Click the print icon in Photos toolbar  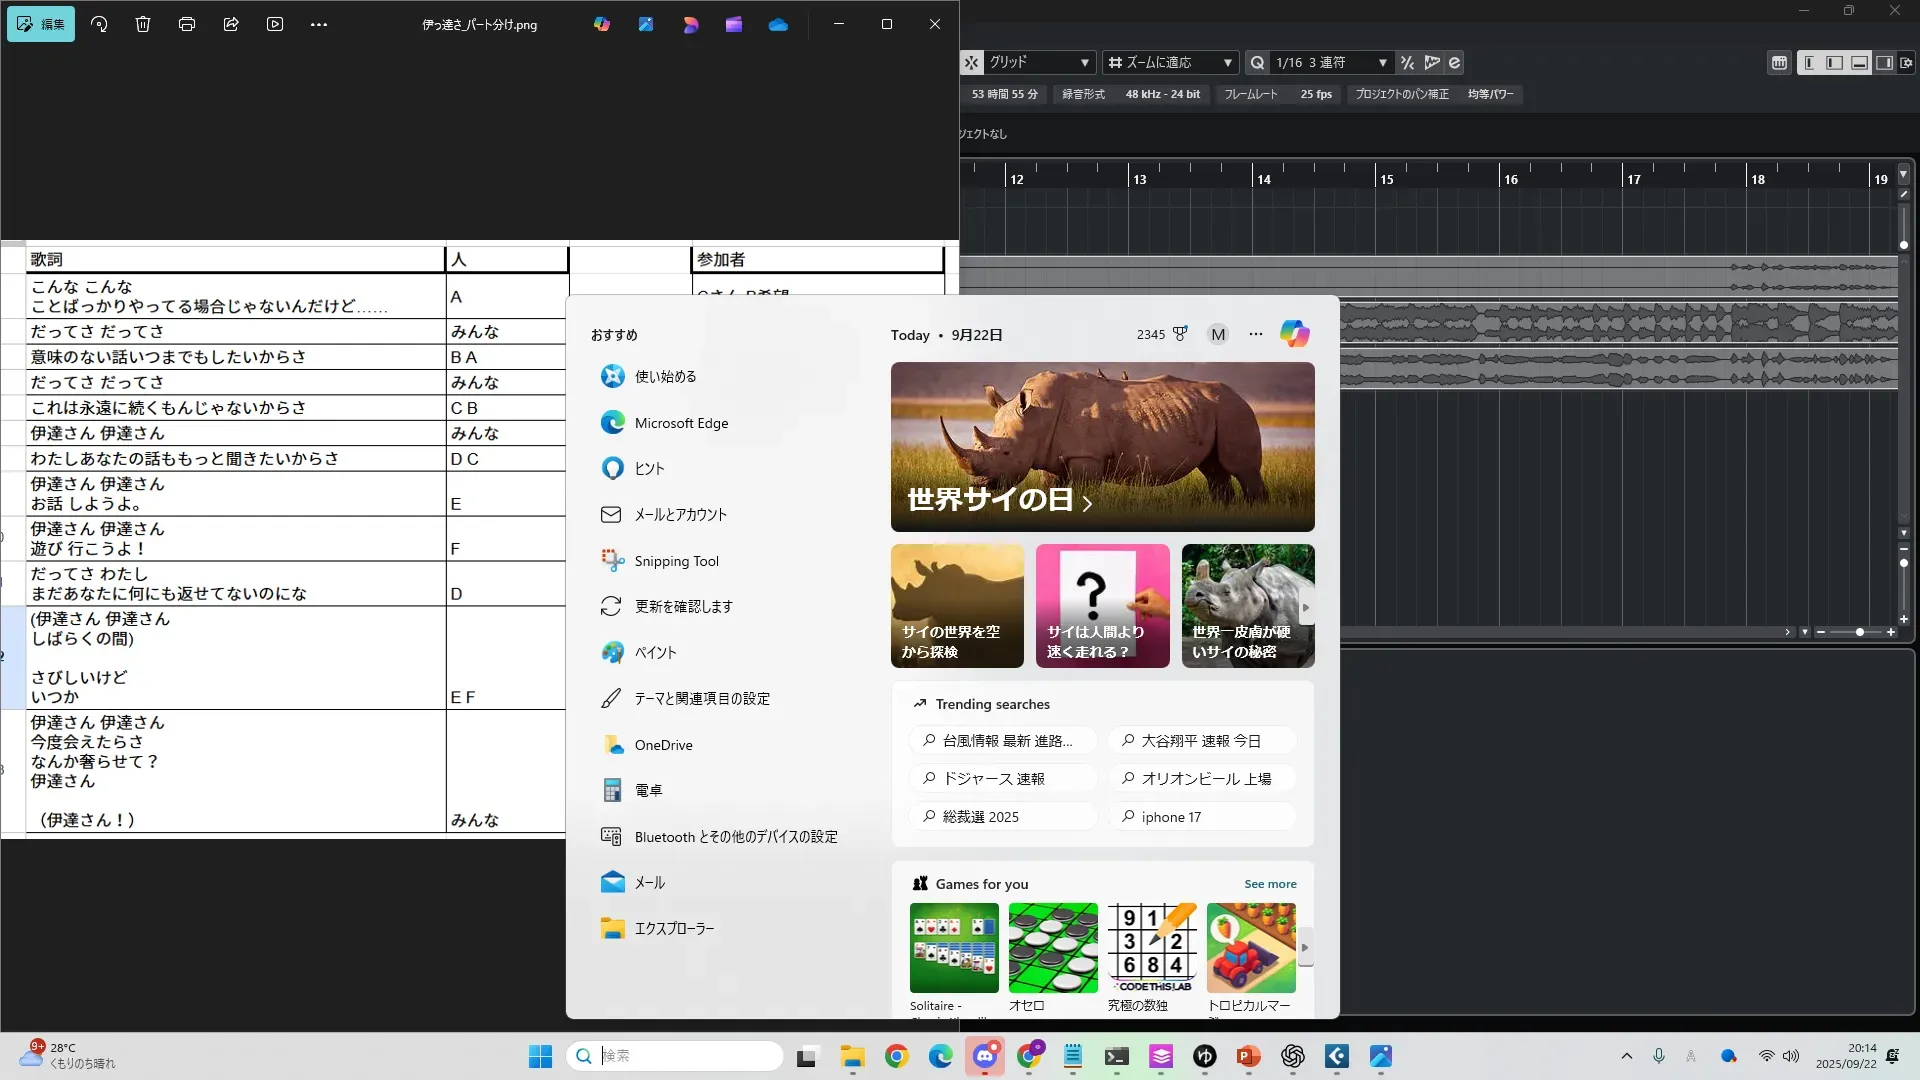point(187,24)
